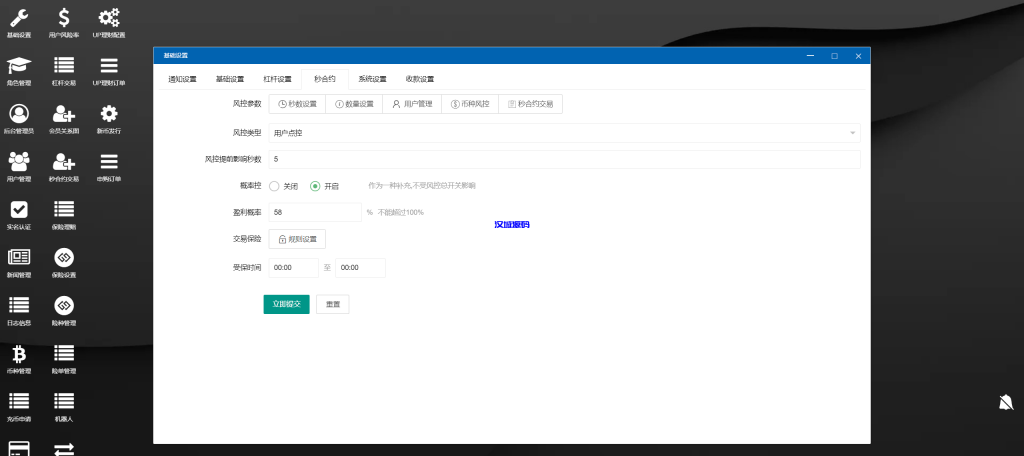Click the exchange arrows icon at the bottom

(64, 449)
